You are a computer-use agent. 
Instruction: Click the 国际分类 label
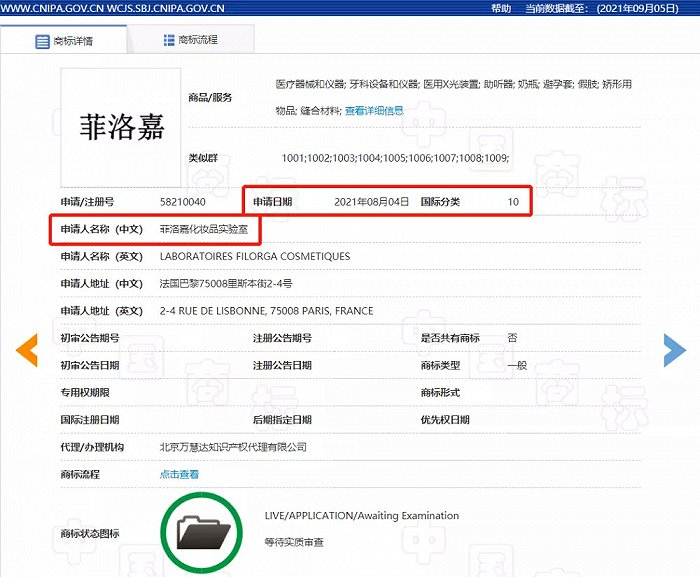440,202
